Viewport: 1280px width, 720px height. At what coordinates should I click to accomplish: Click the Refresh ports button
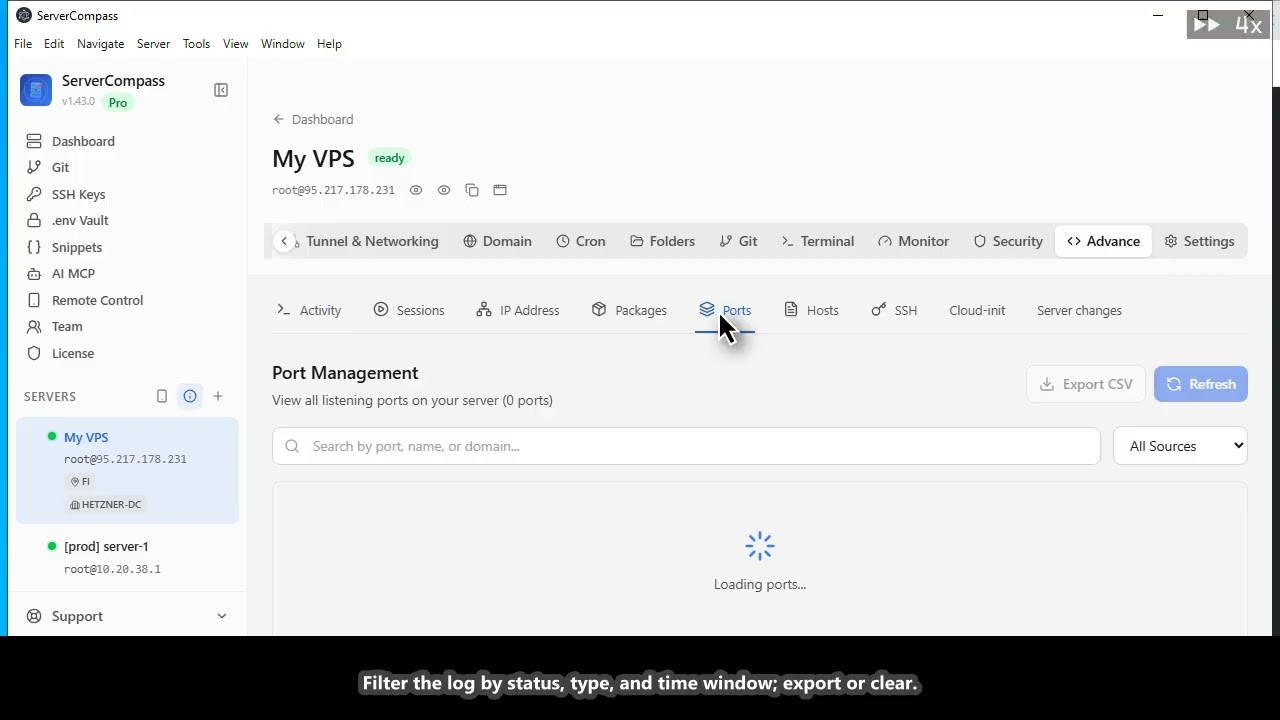click(x=1201, y=384)
